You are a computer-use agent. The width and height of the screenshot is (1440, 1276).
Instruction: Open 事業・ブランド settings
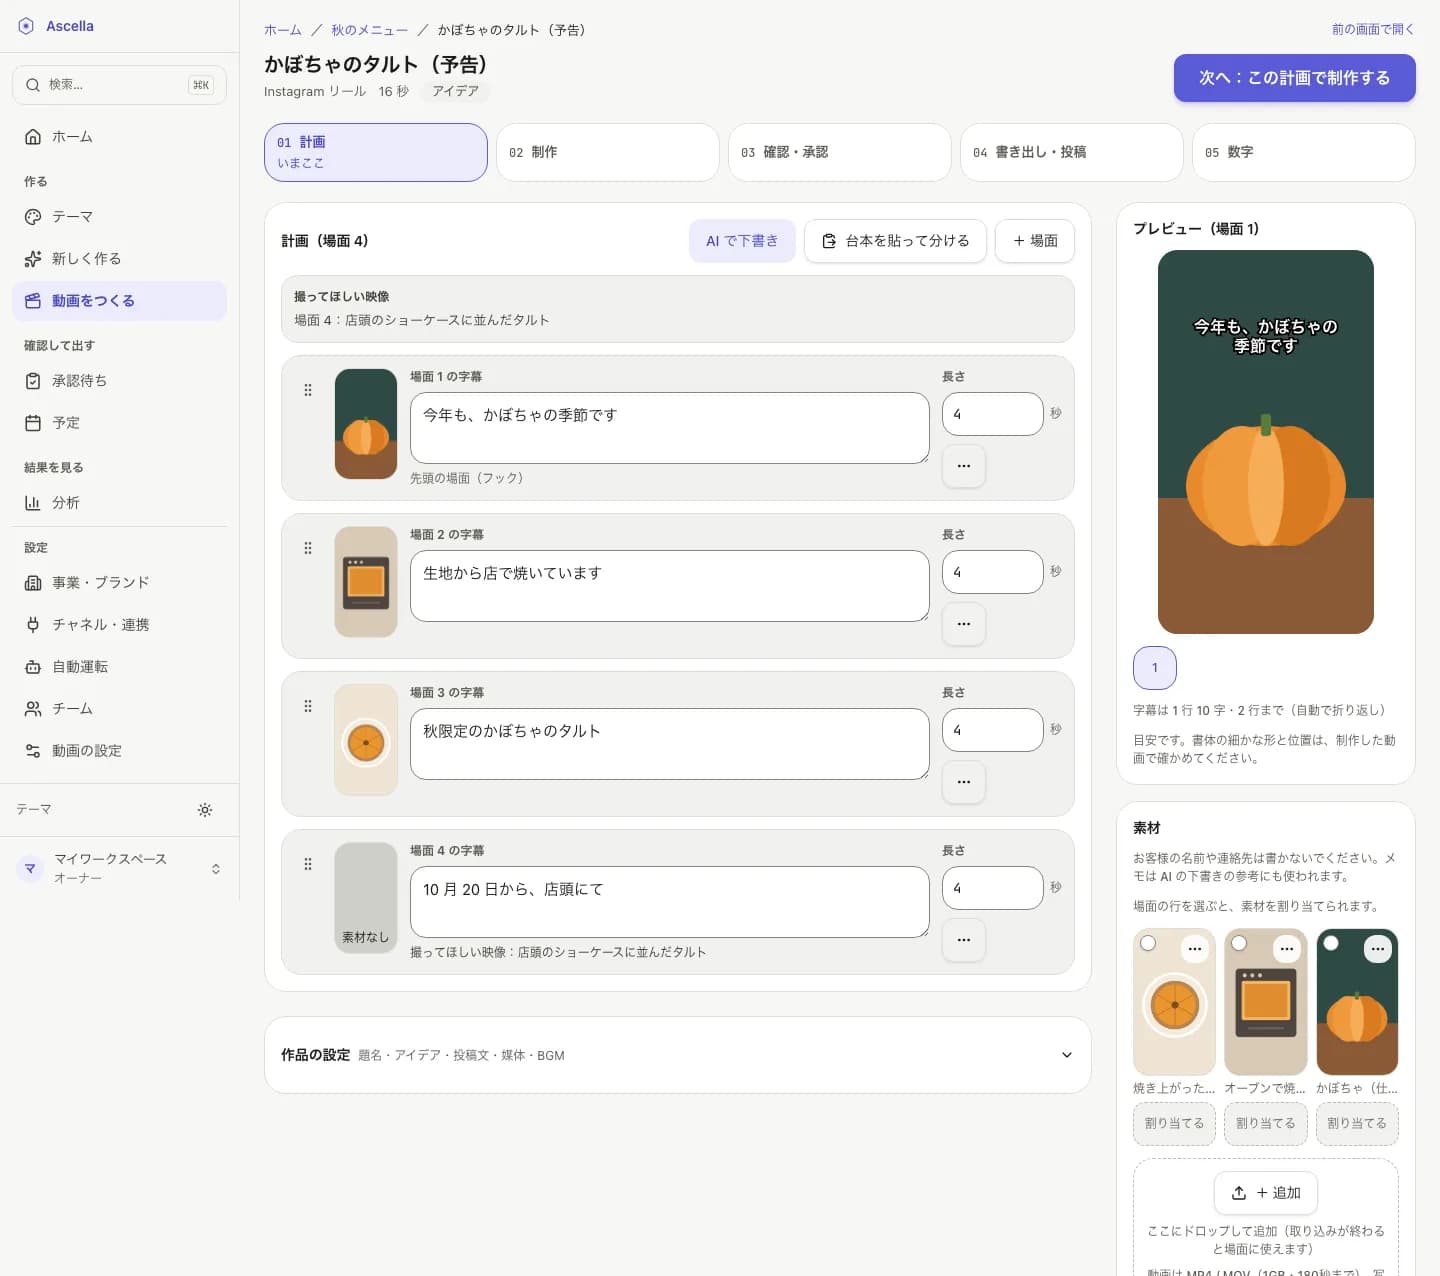(x=119, y=583)
